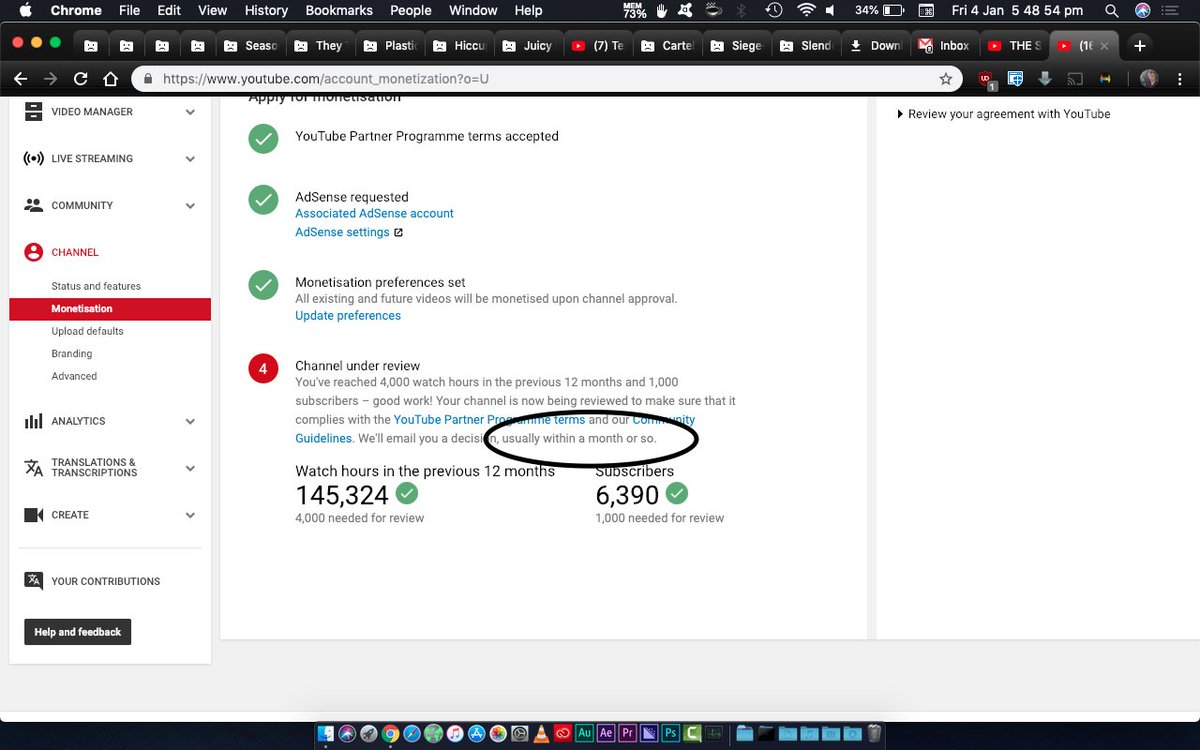The height and width of the screenshot is (750, 1200).
Task: Expand the Translations & Transcriptions chevron
Action: pos(190,468)
